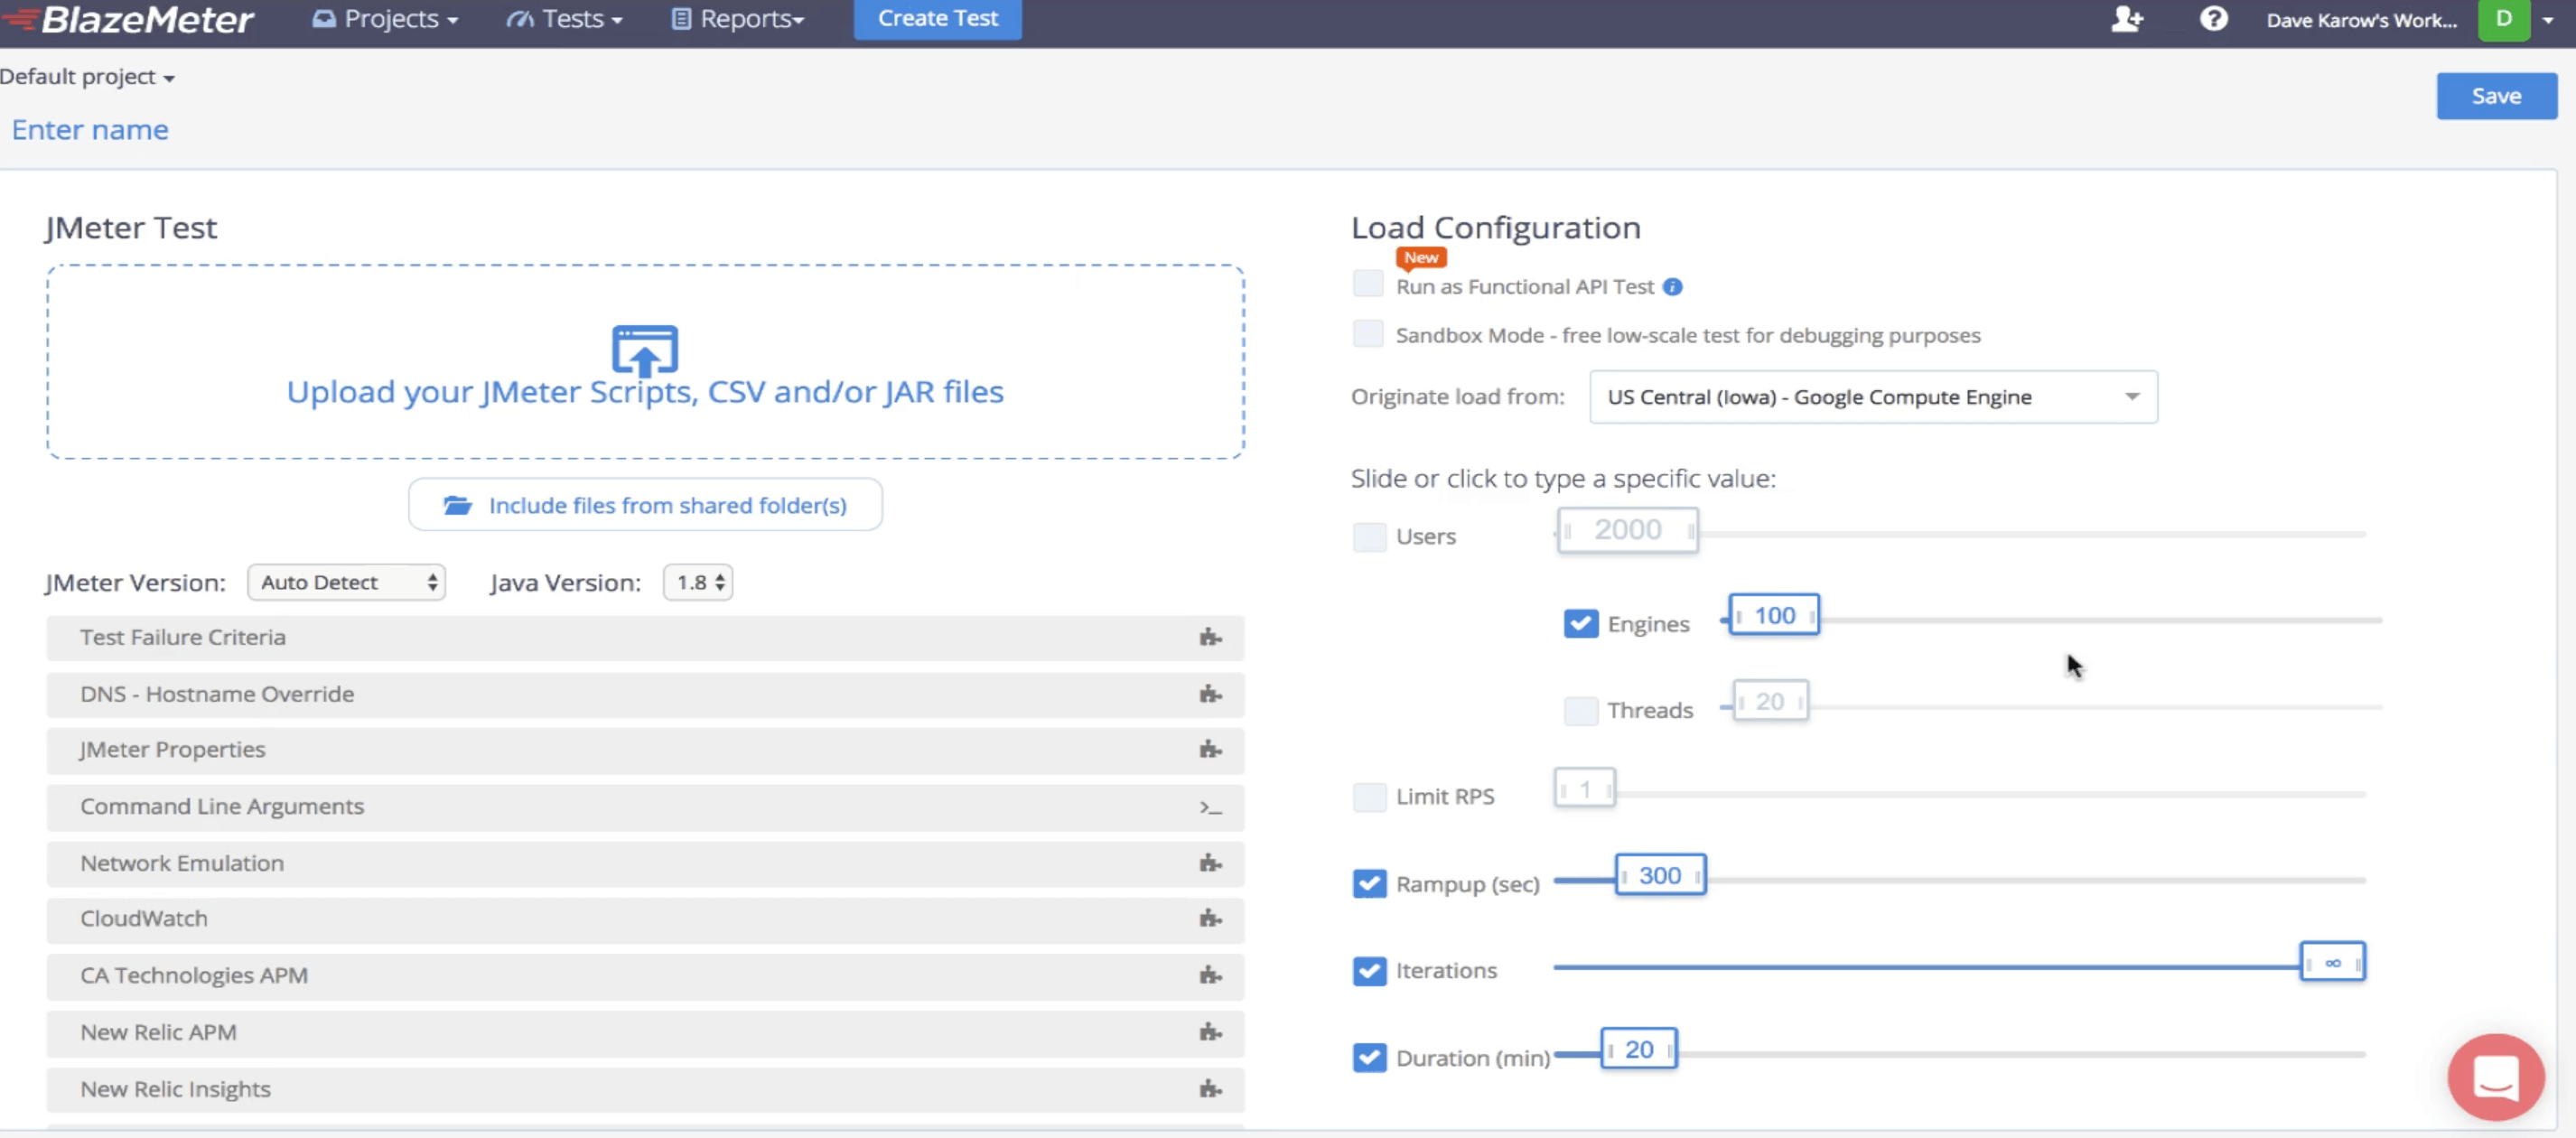Click Include files from shared folder(s)
Screen dimensions: 2576x1138
645,505
